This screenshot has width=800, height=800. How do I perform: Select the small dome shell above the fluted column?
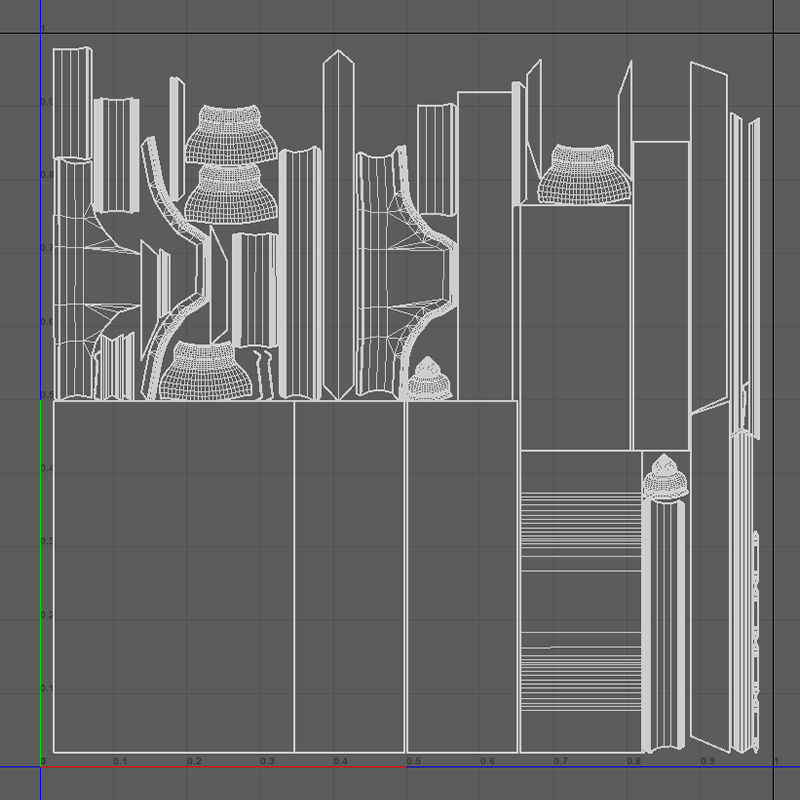665,477
